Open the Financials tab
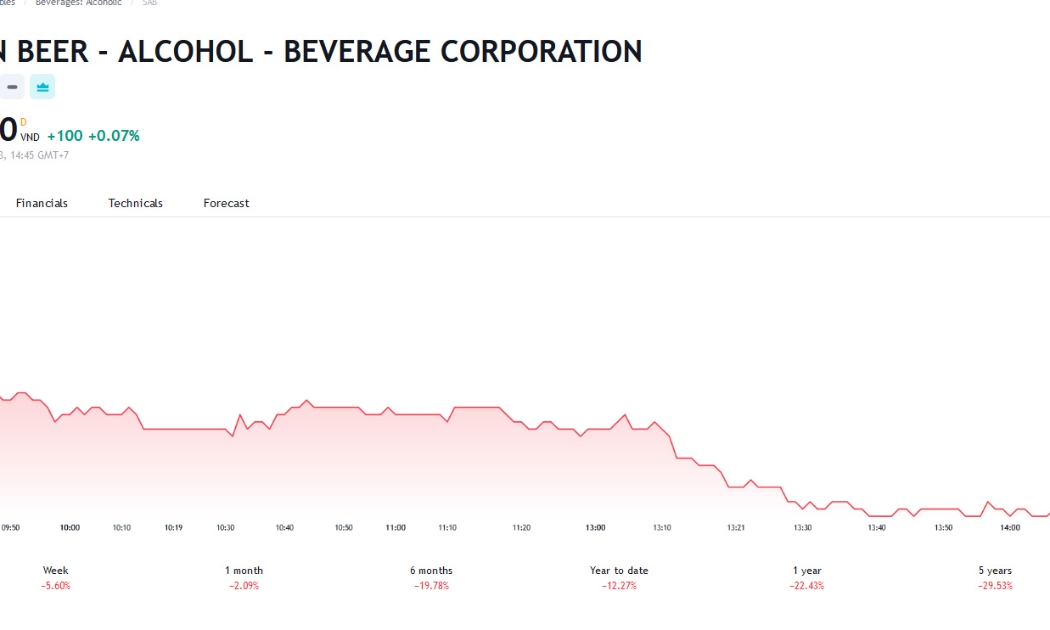The image size is (1050, 630). 42,203
